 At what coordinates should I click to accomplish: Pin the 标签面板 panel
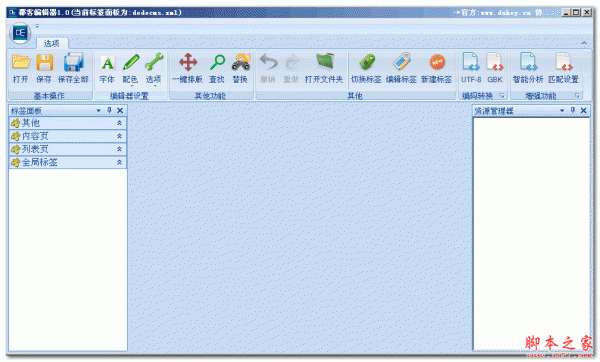pyautogui.click(x=109, y=111)
